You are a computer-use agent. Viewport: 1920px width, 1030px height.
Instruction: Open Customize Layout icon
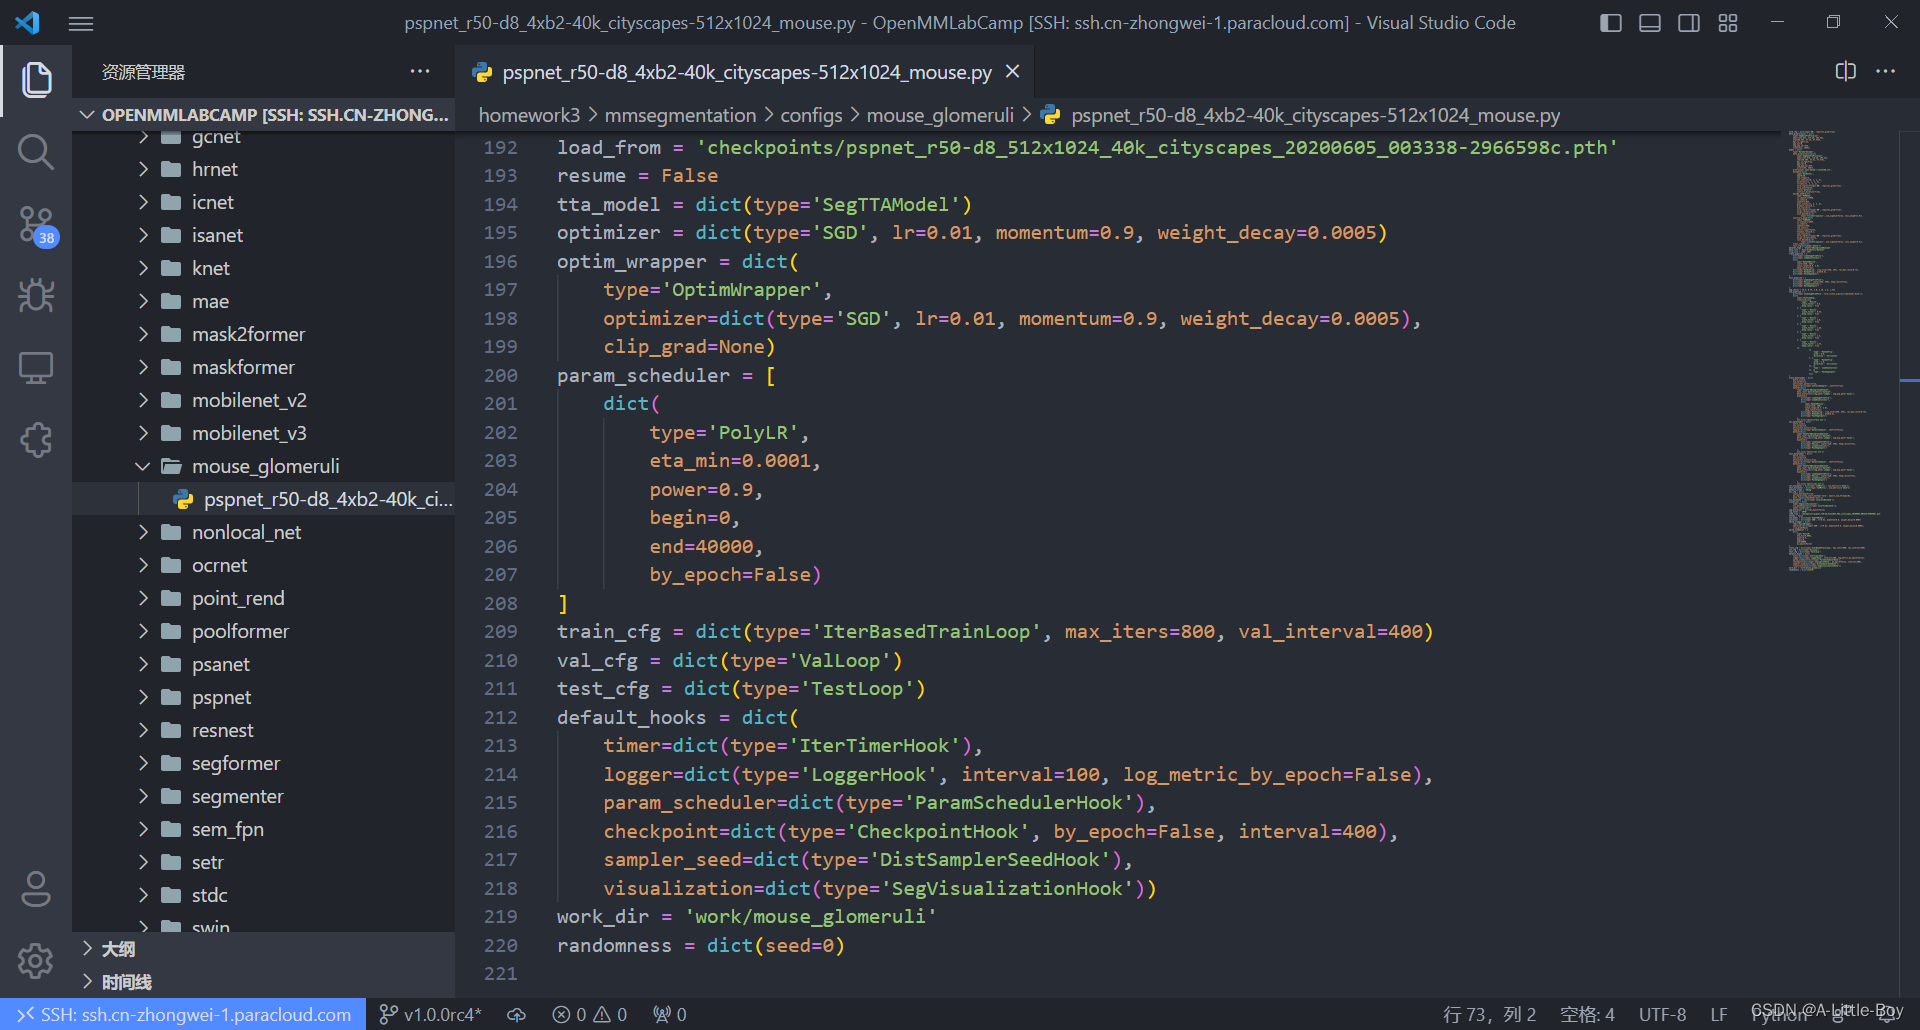point(1728,23)
